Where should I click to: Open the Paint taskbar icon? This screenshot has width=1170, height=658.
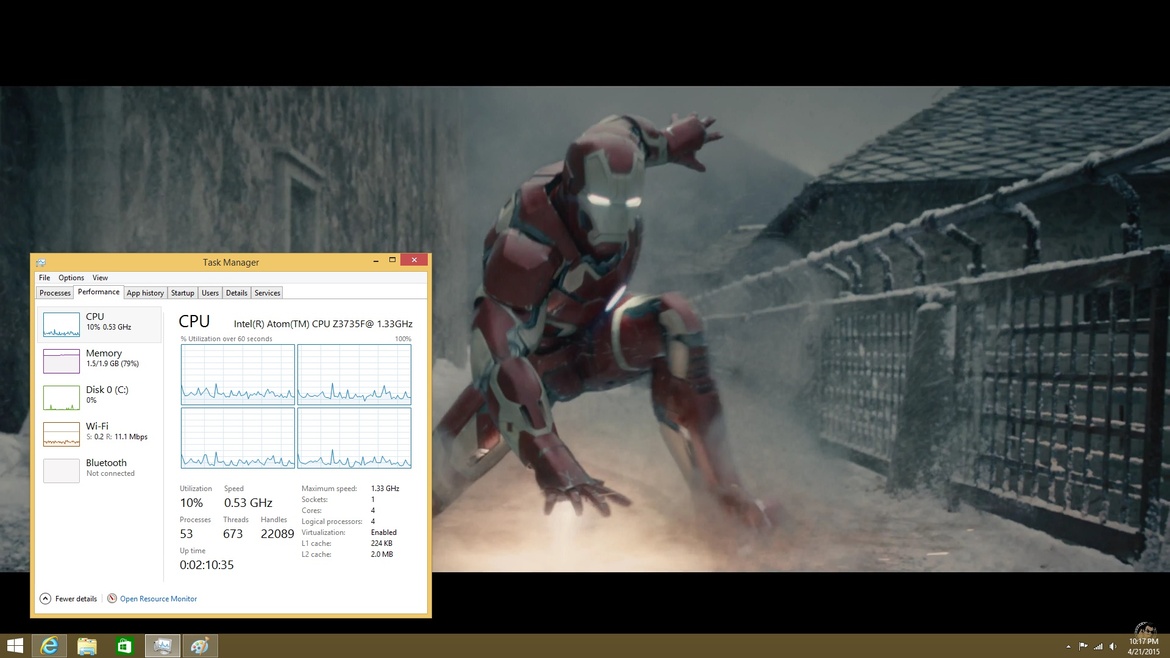199,646
